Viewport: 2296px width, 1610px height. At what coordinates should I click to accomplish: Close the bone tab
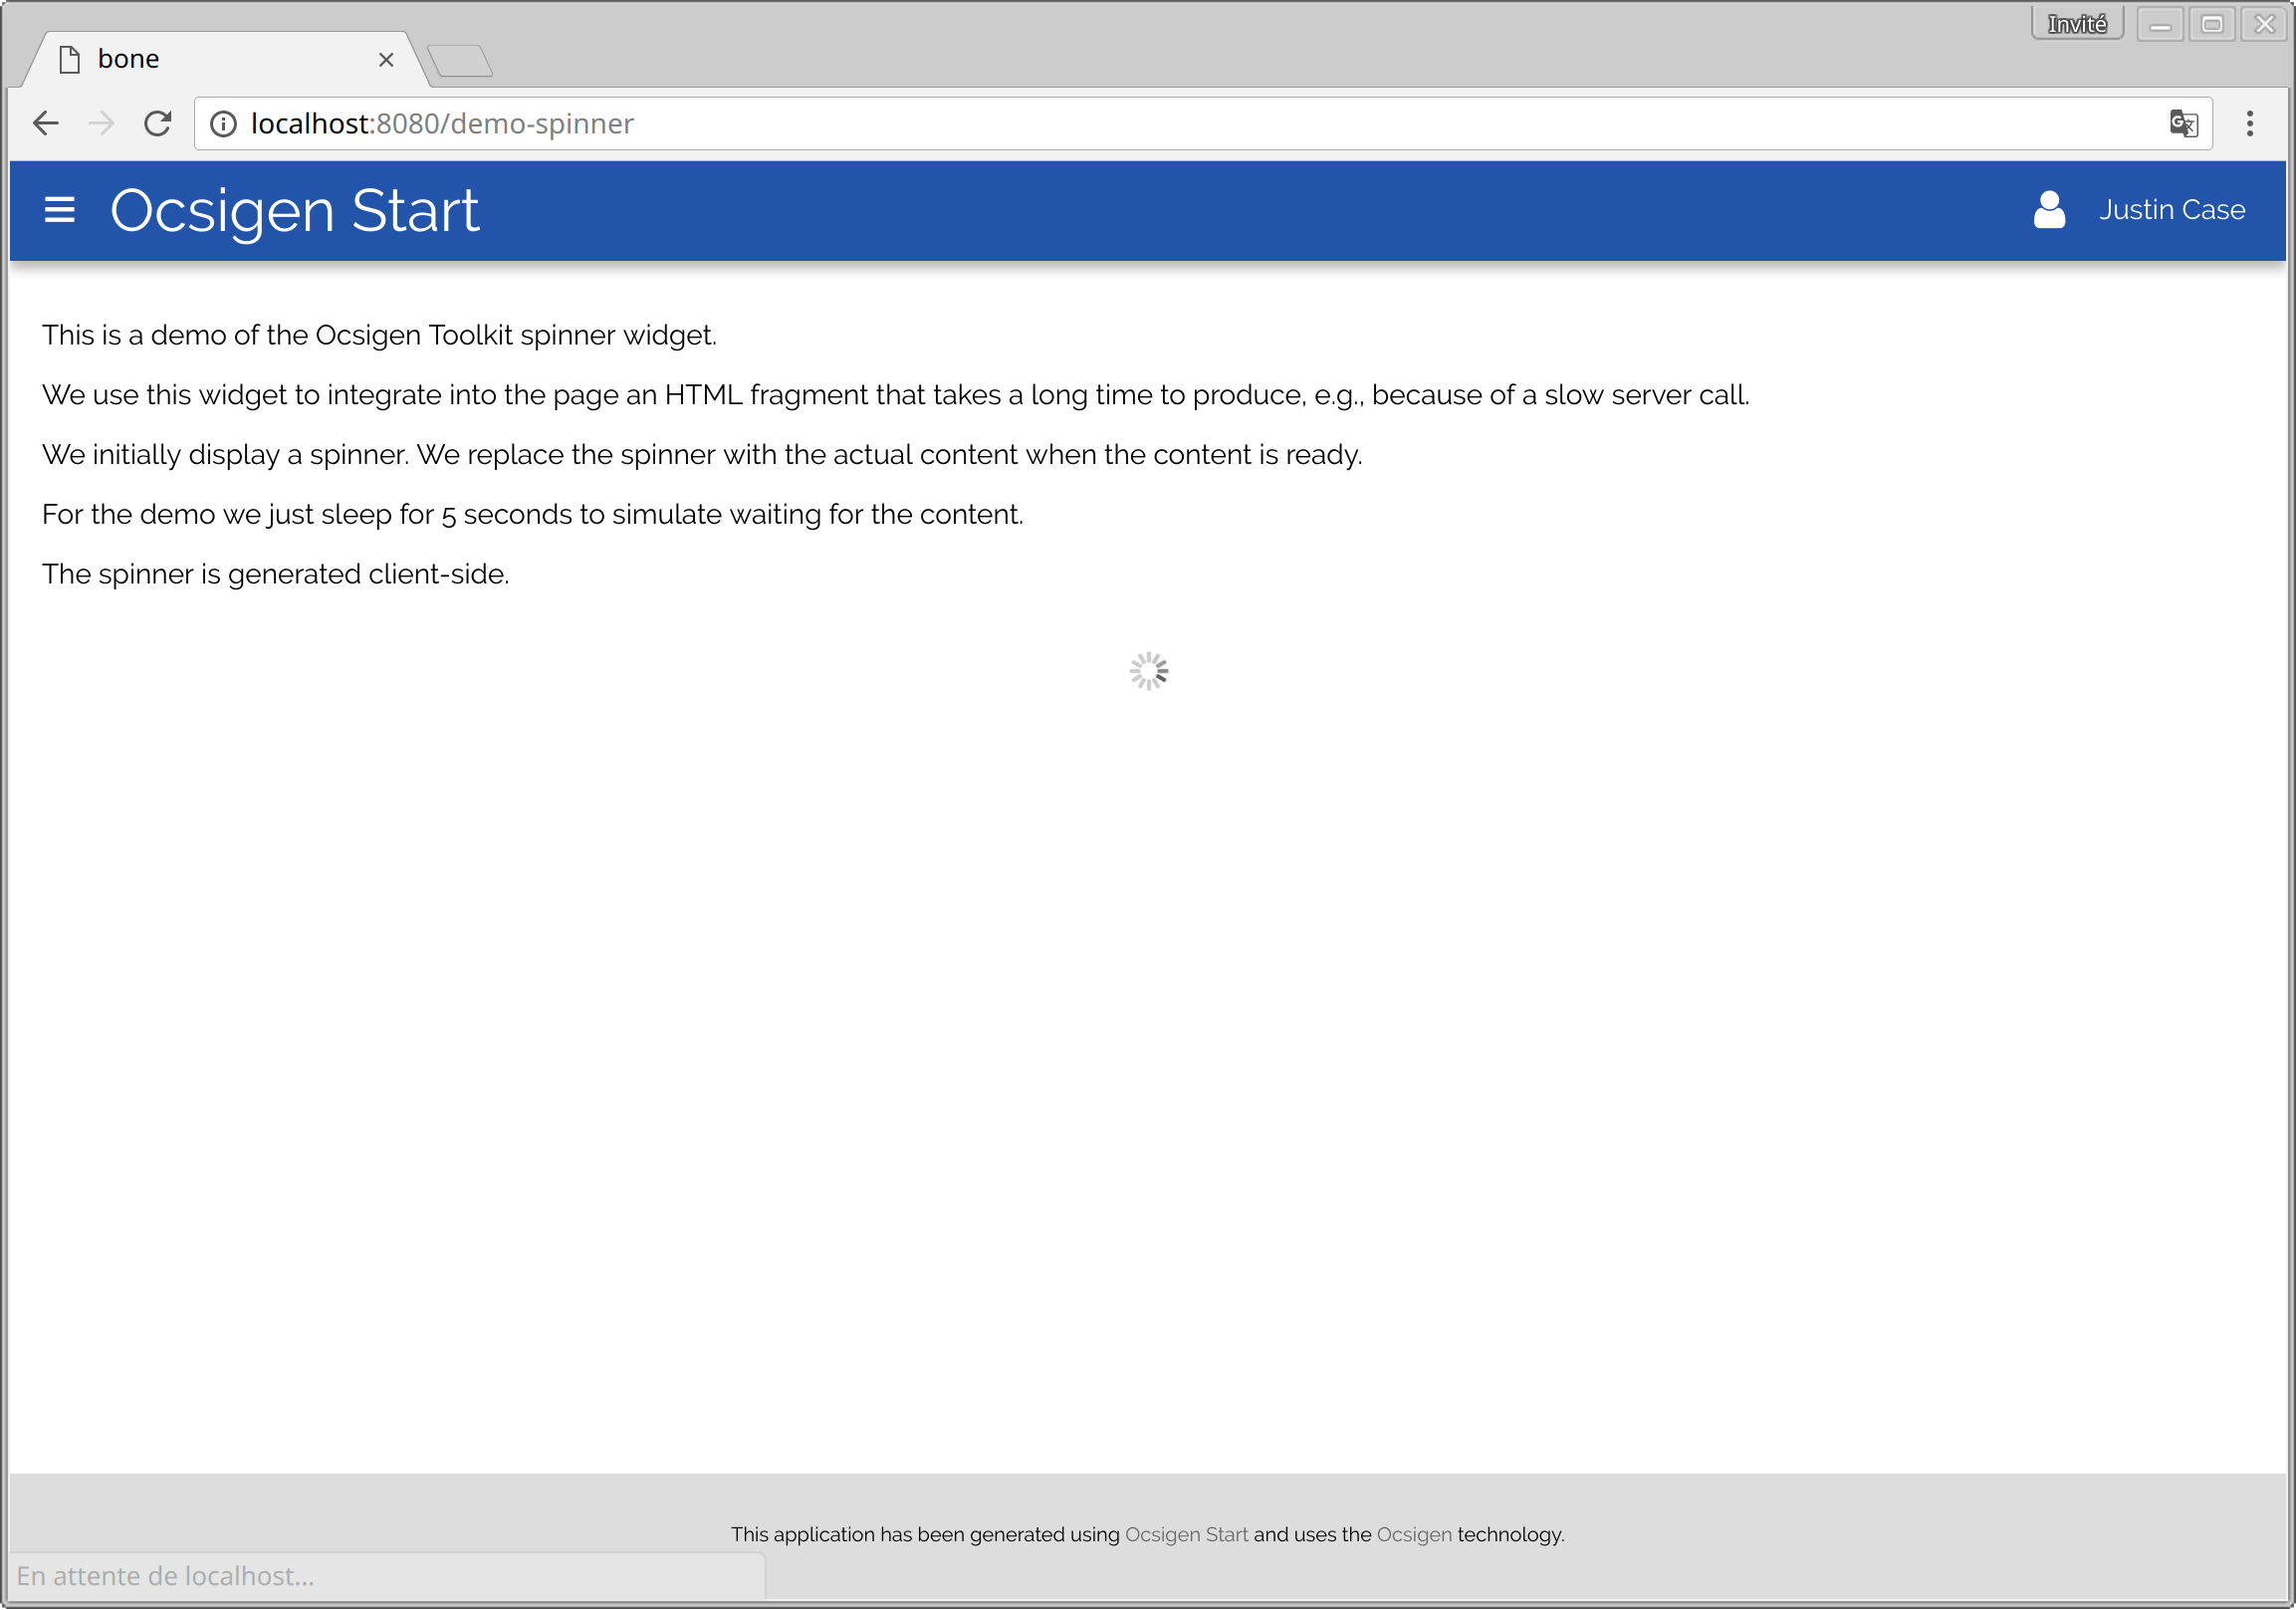click(x=386, y=60)
